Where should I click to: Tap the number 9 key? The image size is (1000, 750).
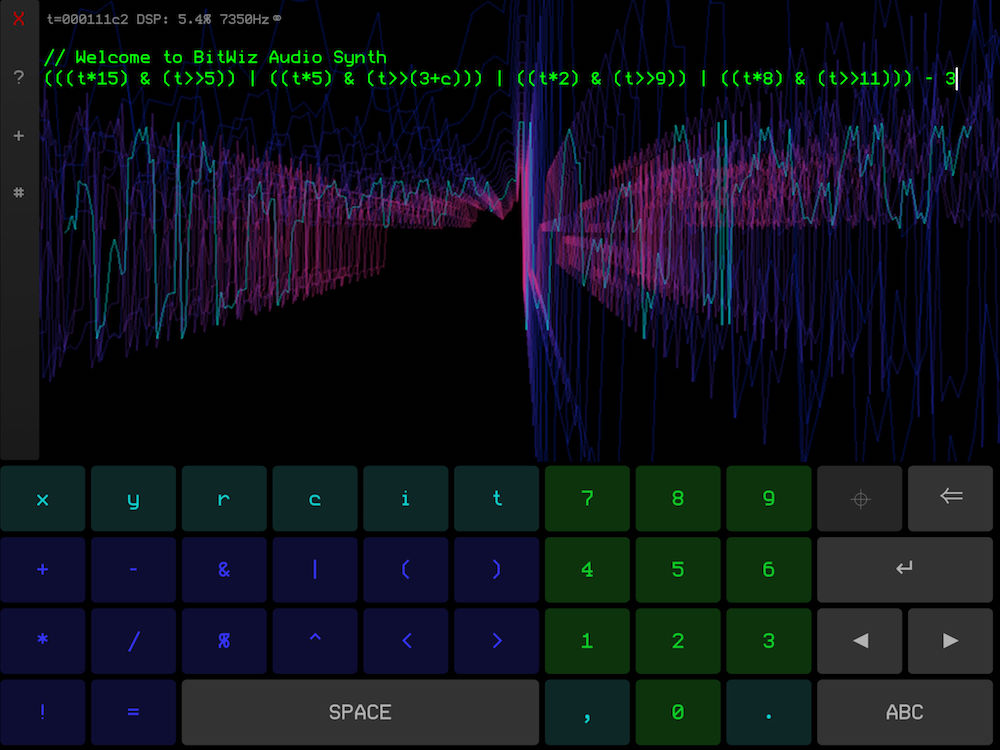768,498
